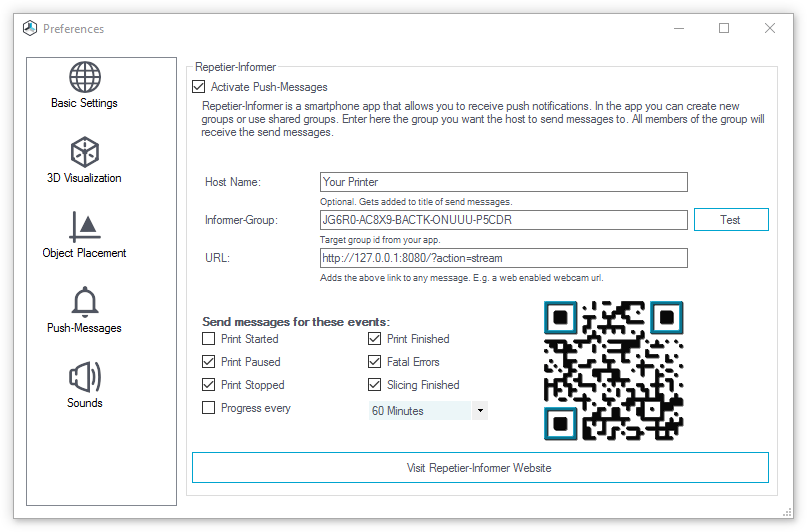Image resolution: width=807 pixels, height=532 pixels.
Task: Uncheck Slicing Finished event checkbox
Action: [375, 384]
